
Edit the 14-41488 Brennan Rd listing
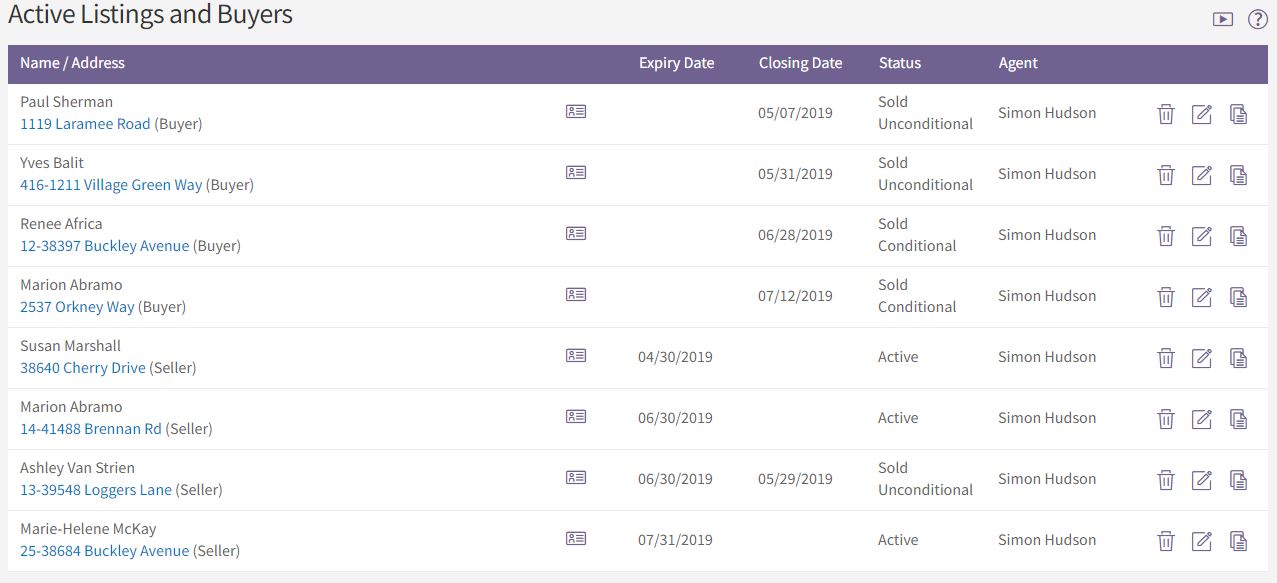pos(1202,419)
